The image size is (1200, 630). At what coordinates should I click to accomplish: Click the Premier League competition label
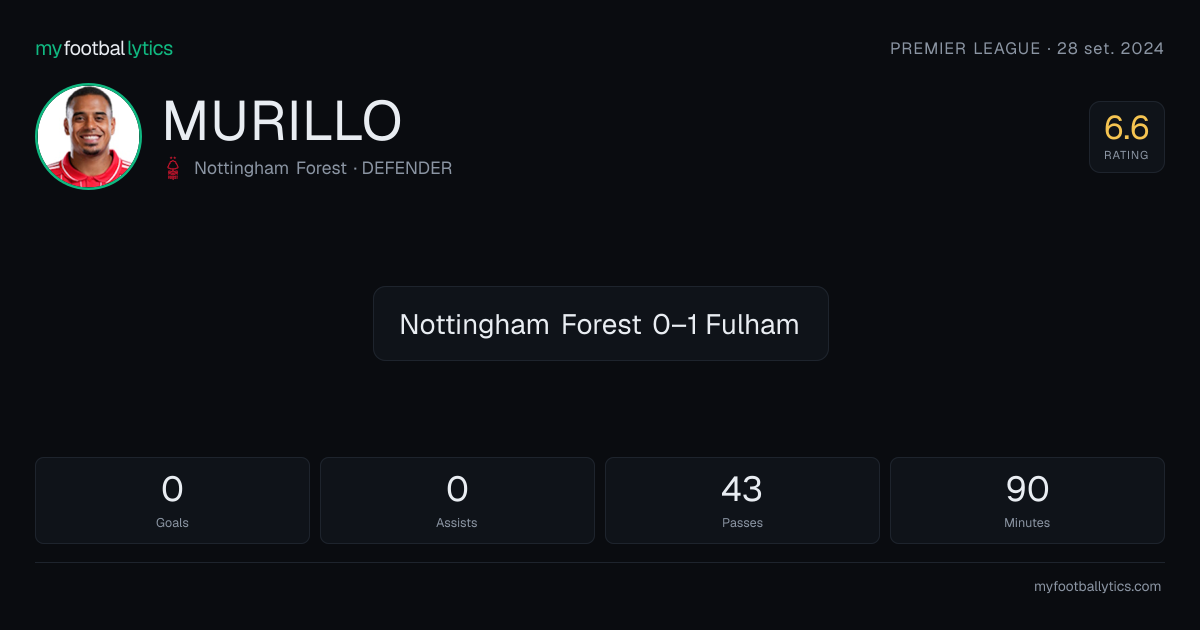click(965, 48)
